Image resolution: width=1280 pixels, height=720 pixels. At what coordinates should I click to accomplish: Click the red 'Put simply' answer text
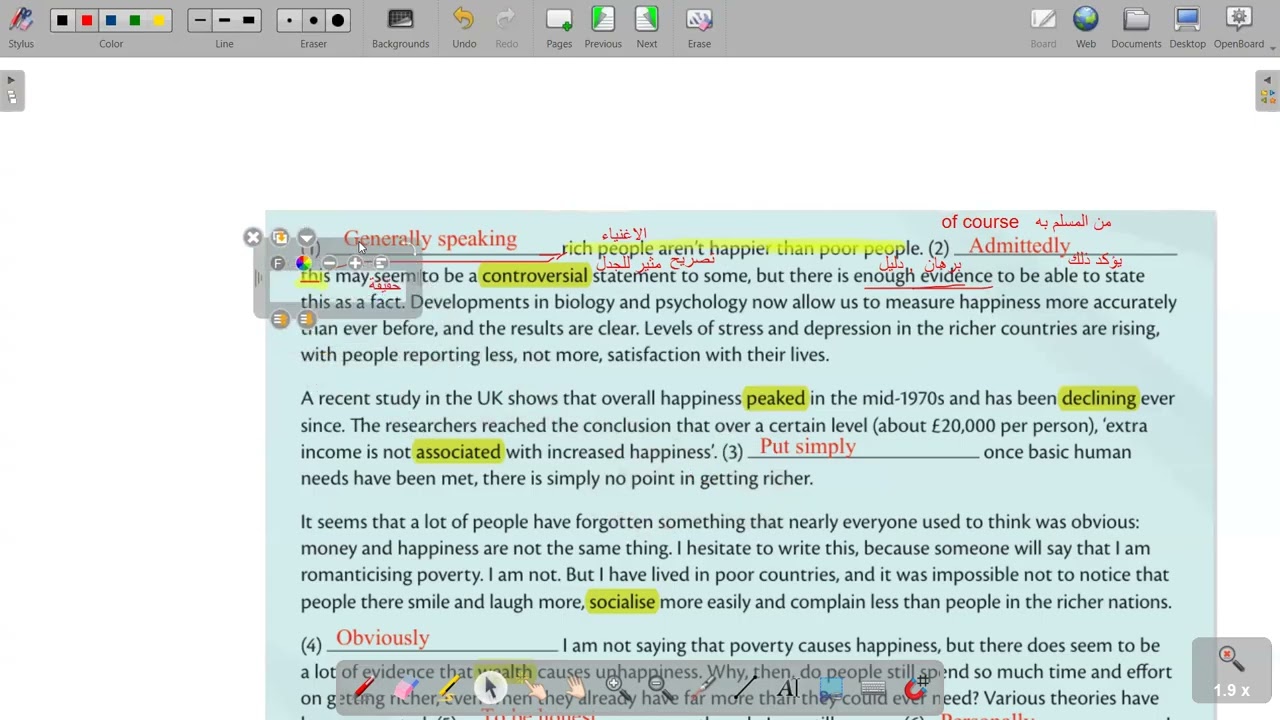coord(808,447)
